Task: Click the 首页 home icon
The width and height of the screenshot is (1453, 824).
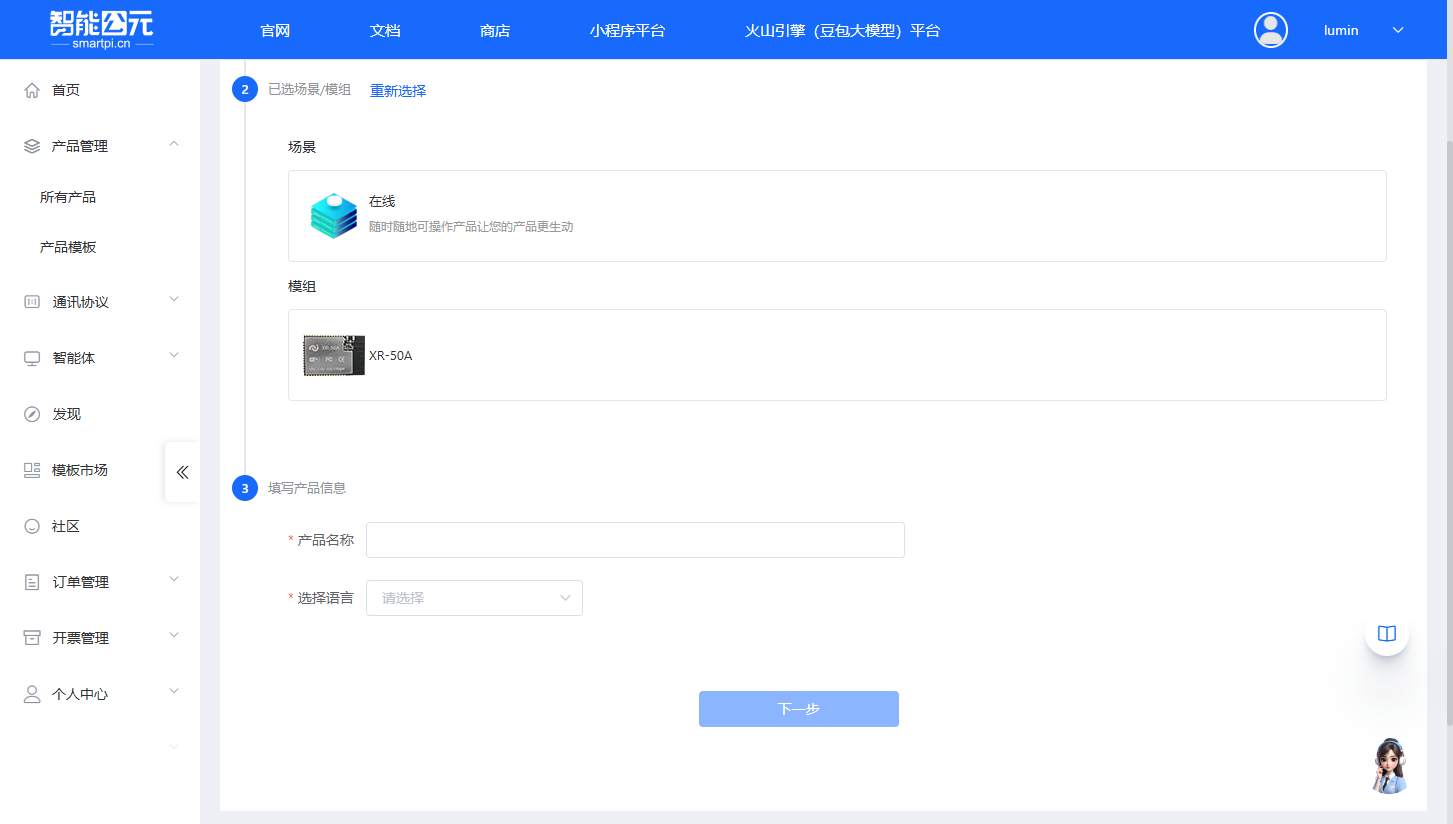Action: tap(32, 90)
